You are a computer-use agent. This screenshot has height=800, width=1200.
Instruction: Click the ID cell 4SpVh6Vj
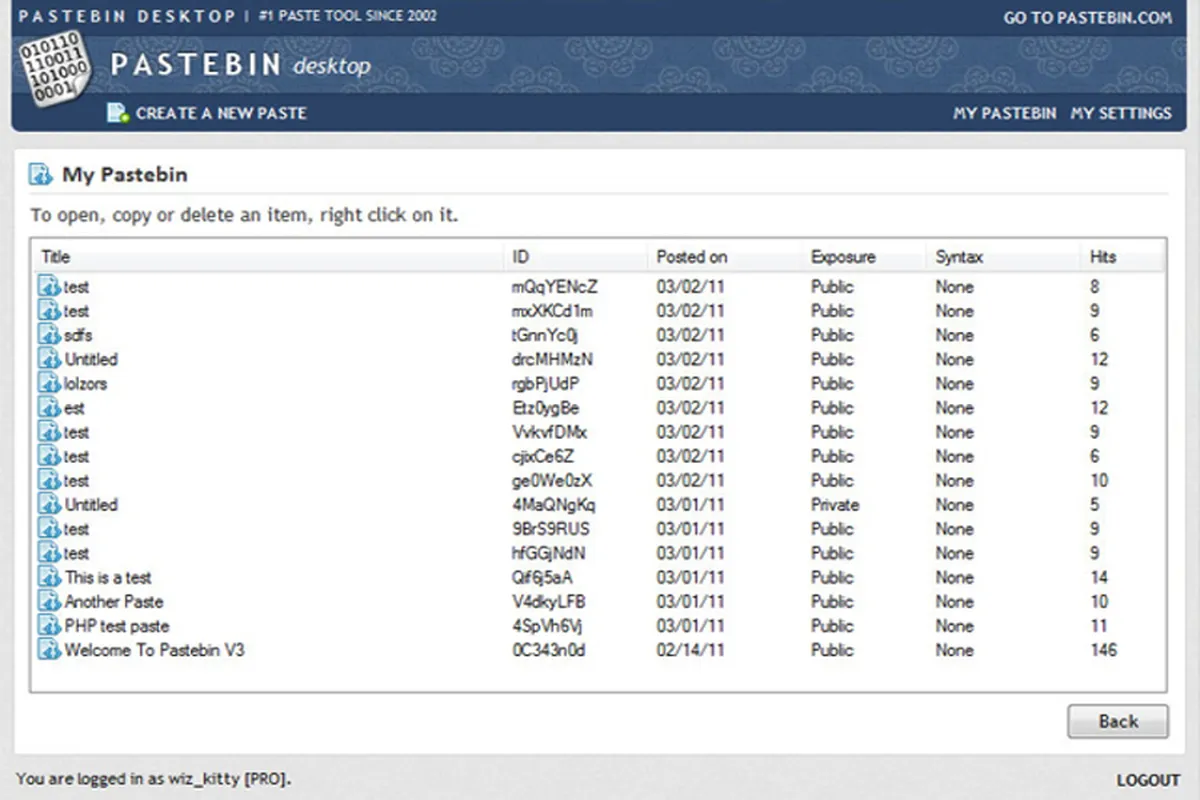[x=546, y=626]
